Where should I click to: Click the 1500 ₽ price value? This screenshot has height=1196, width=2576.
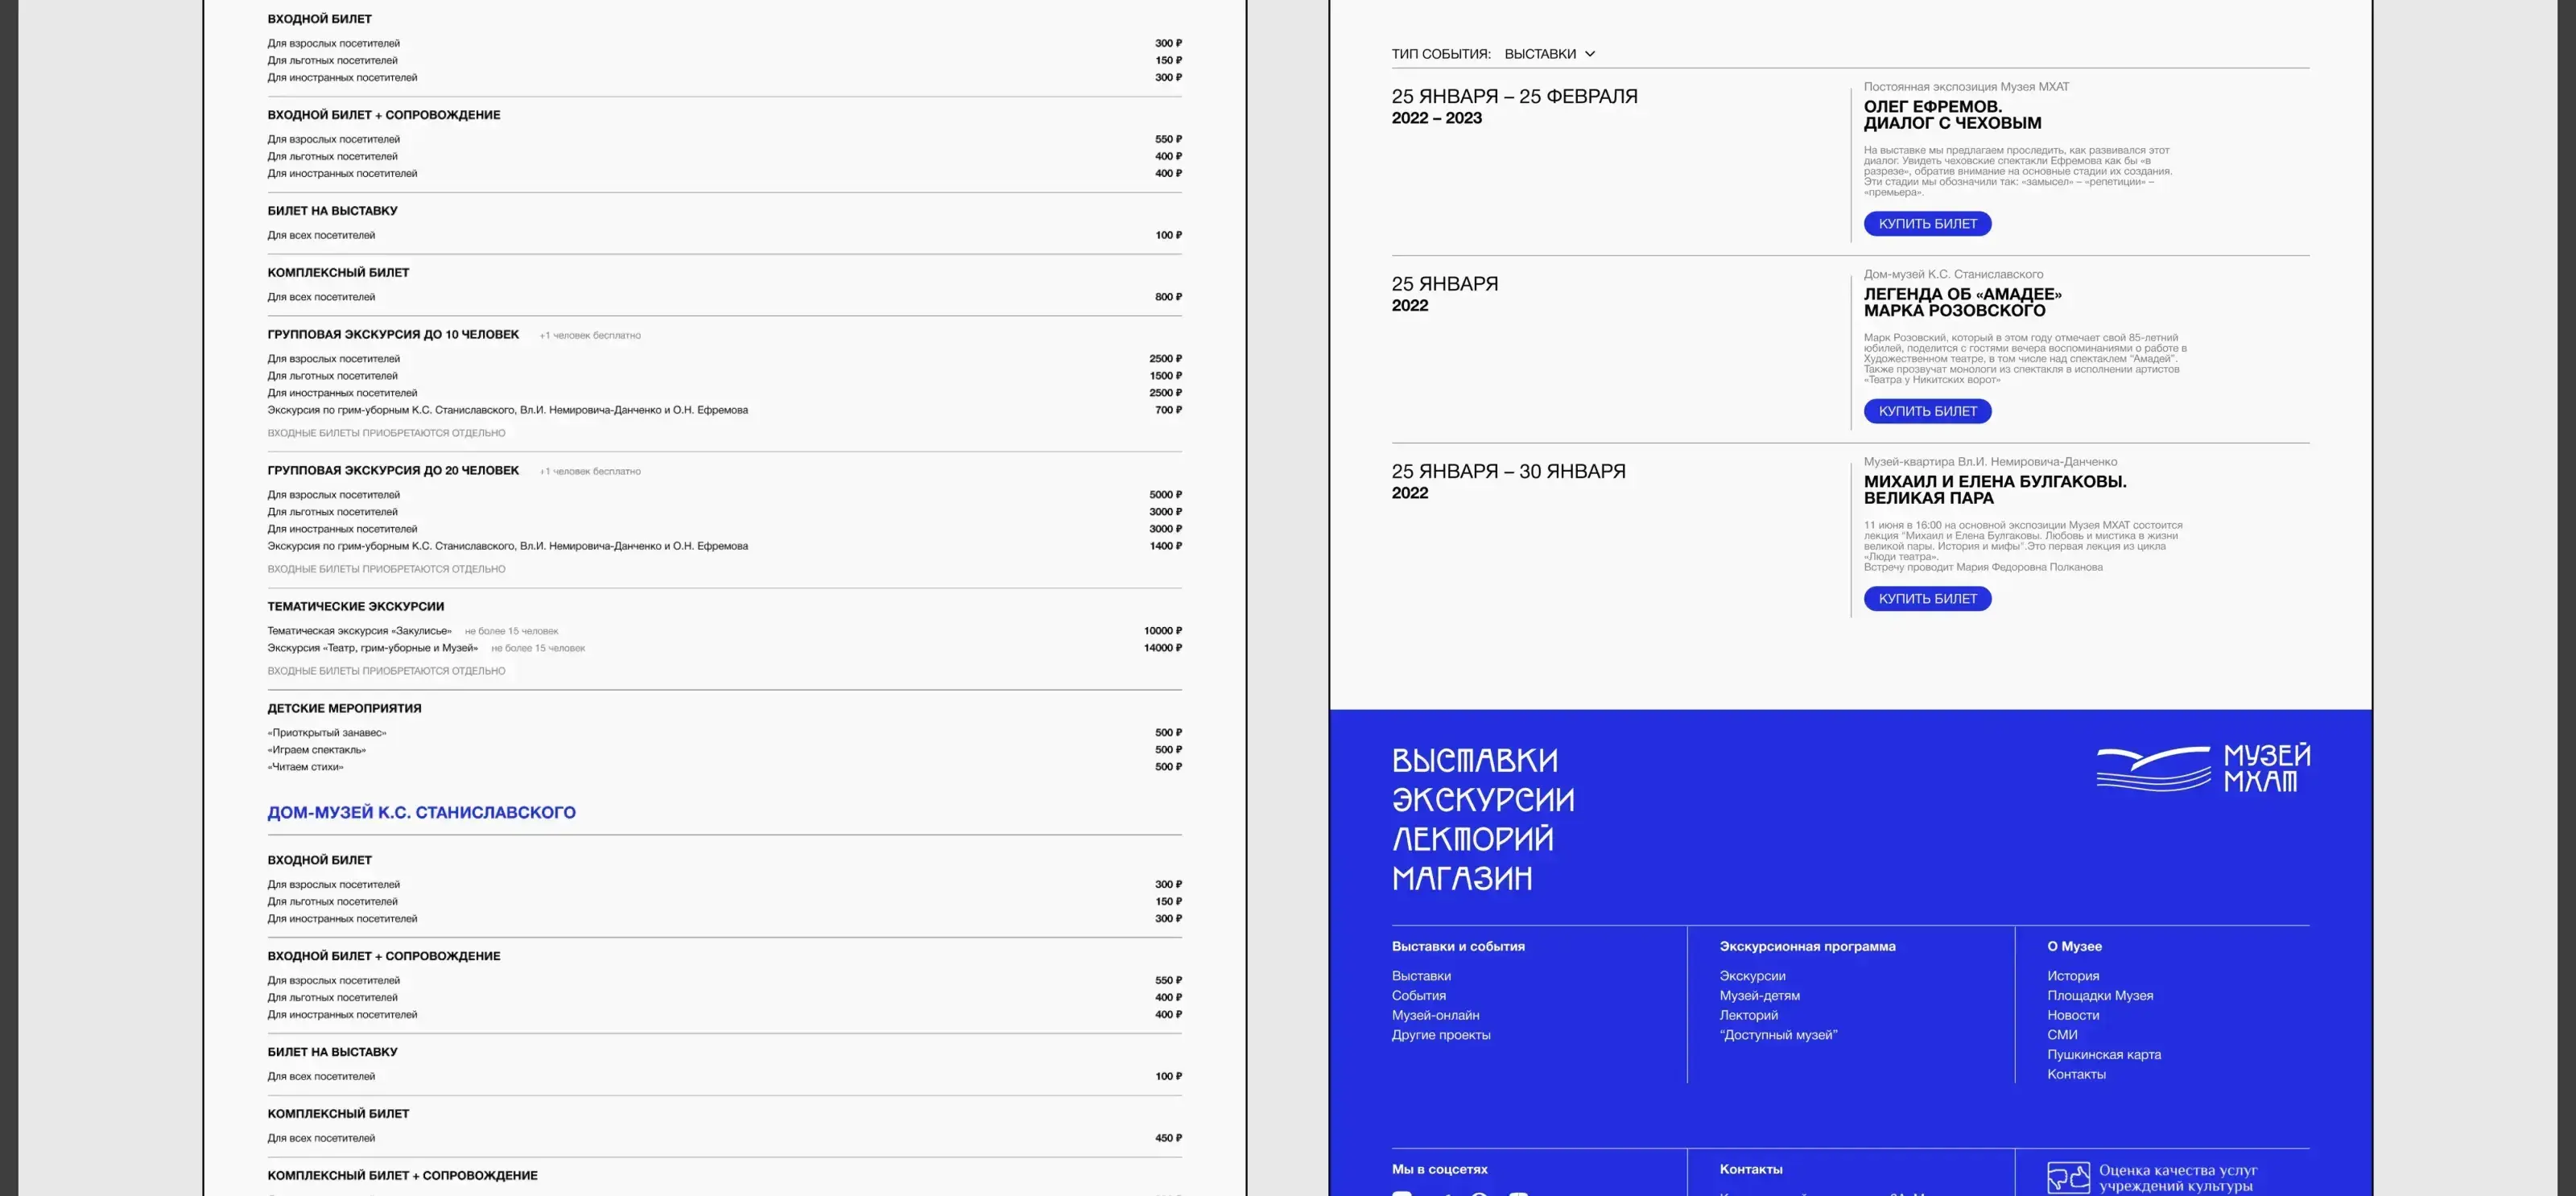(x=1165, y=376)
